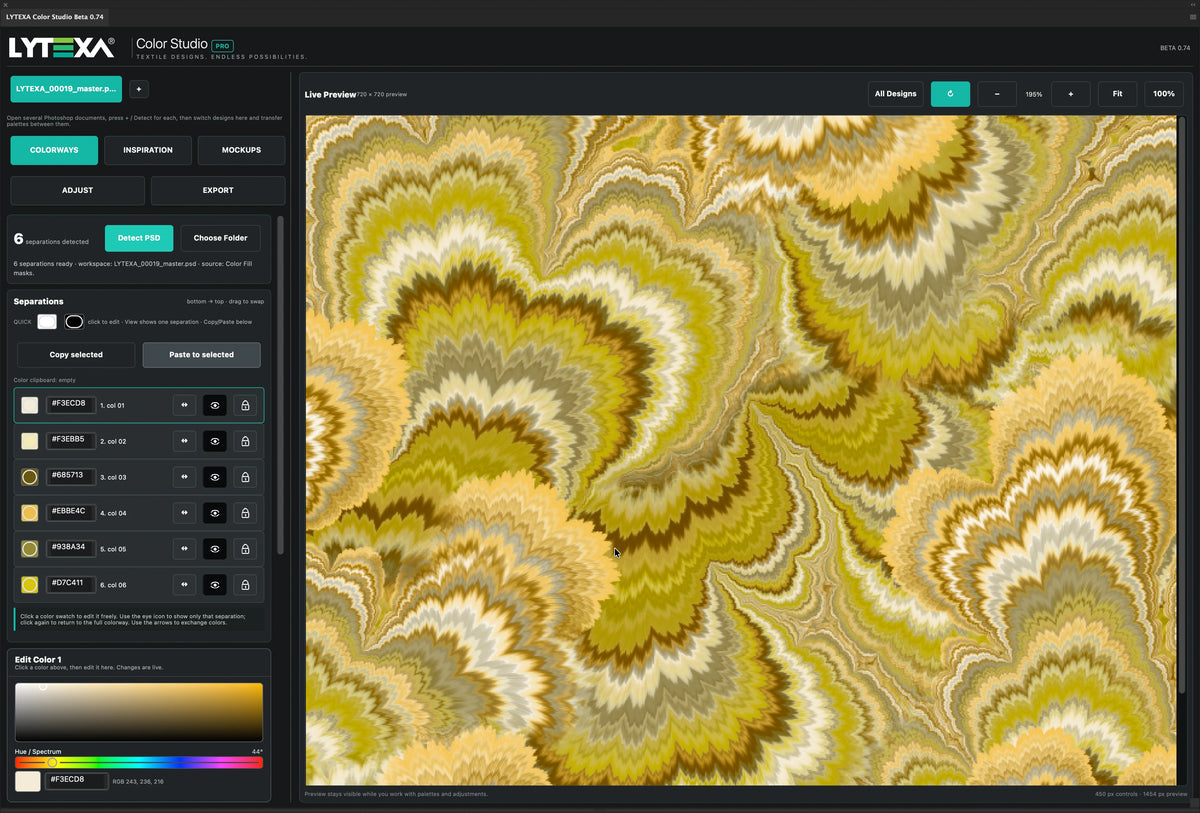Swap colors using col 02 arrows icon
This screenshot has width=1200, height=813.
coord(184,441)
